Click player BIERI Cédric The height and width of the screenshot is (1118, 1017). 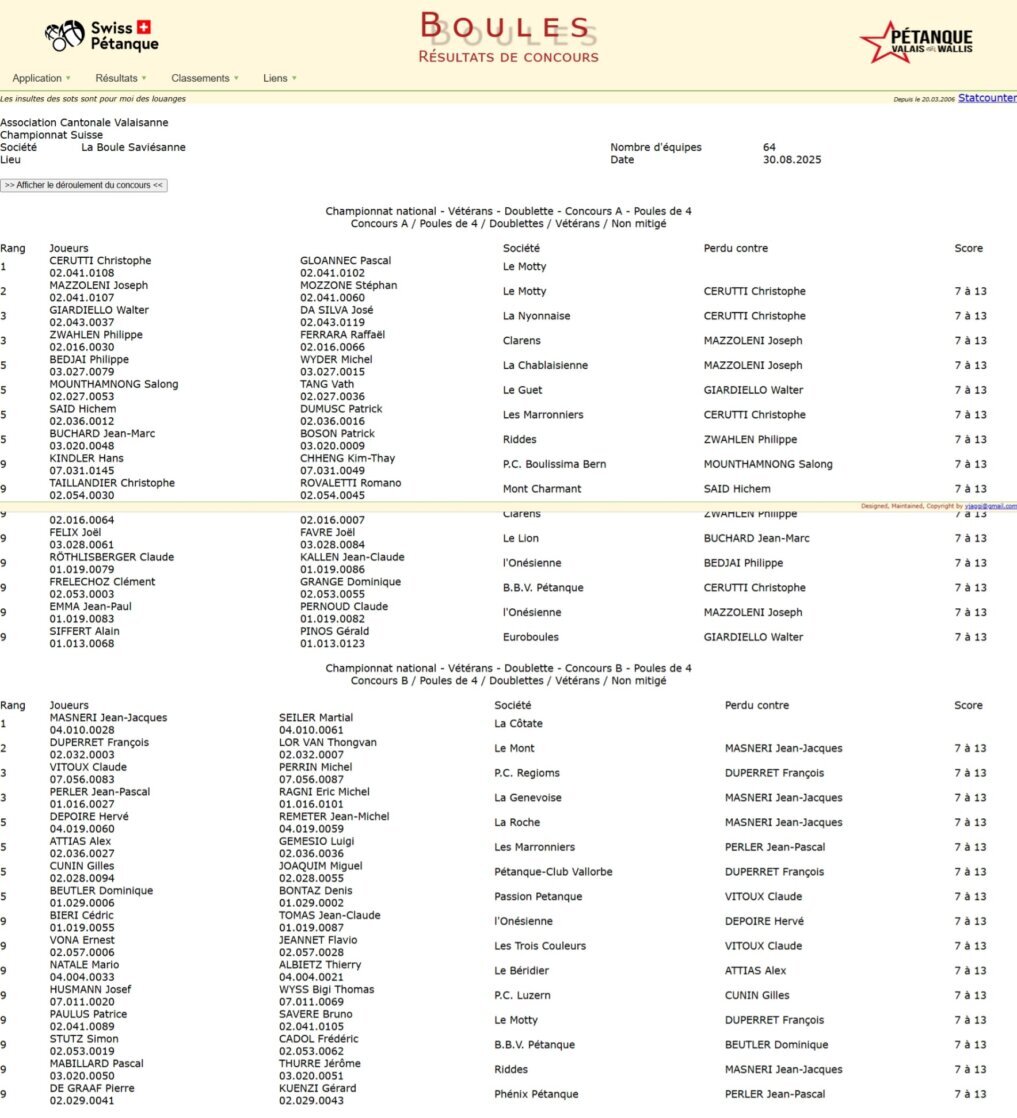[x=81, y=916]
